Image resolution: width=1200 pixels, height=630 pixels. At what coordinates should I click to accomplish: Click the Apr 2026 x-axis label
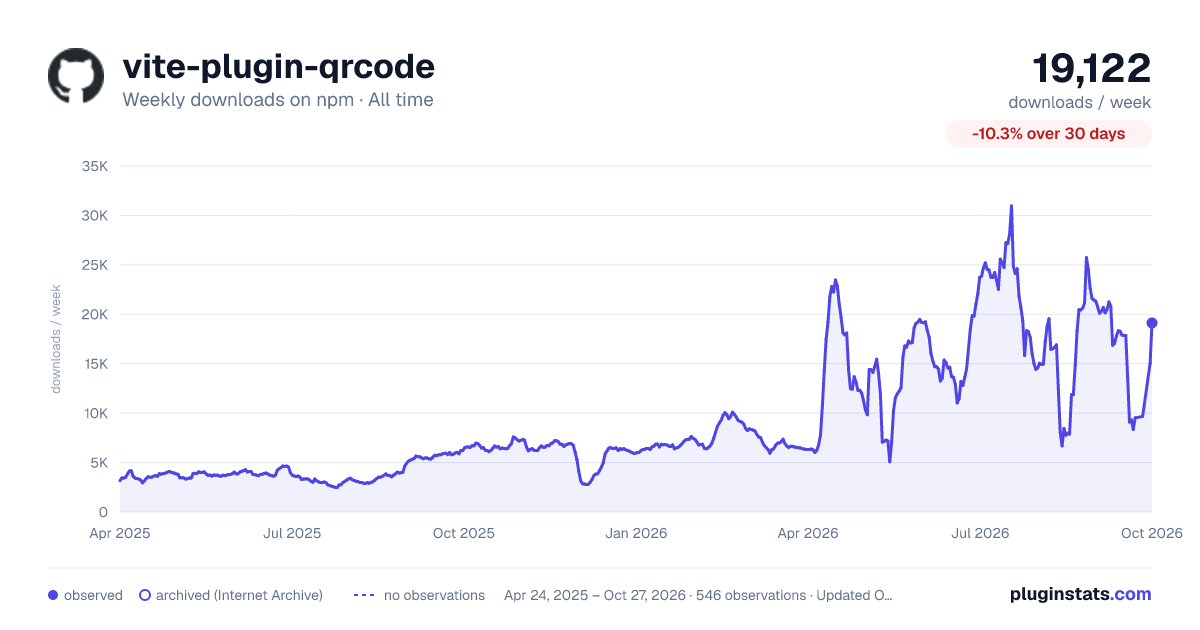(807, 533)
